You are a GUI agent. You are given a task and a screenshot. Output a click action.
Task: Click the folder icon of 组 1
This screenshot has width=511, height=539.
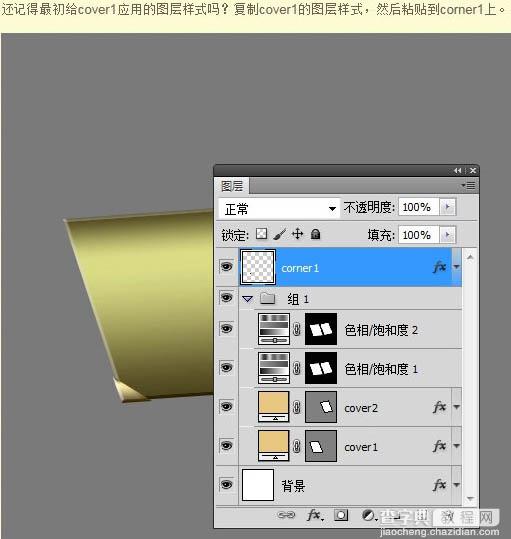[x=268, y=298]
